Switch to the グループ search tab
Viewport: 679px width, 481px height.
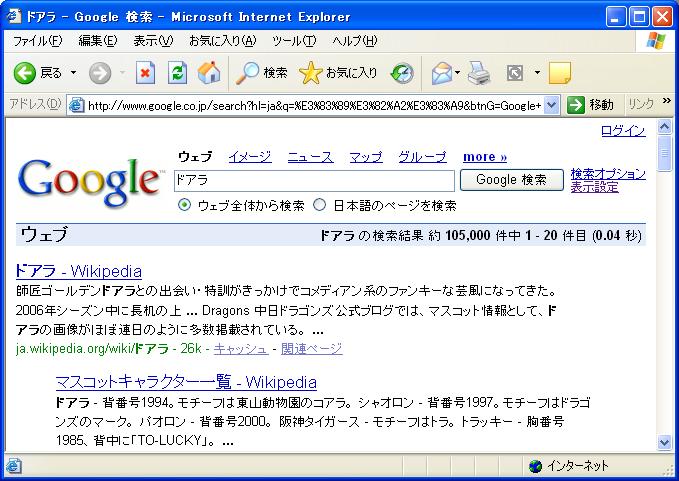[422, 157]
